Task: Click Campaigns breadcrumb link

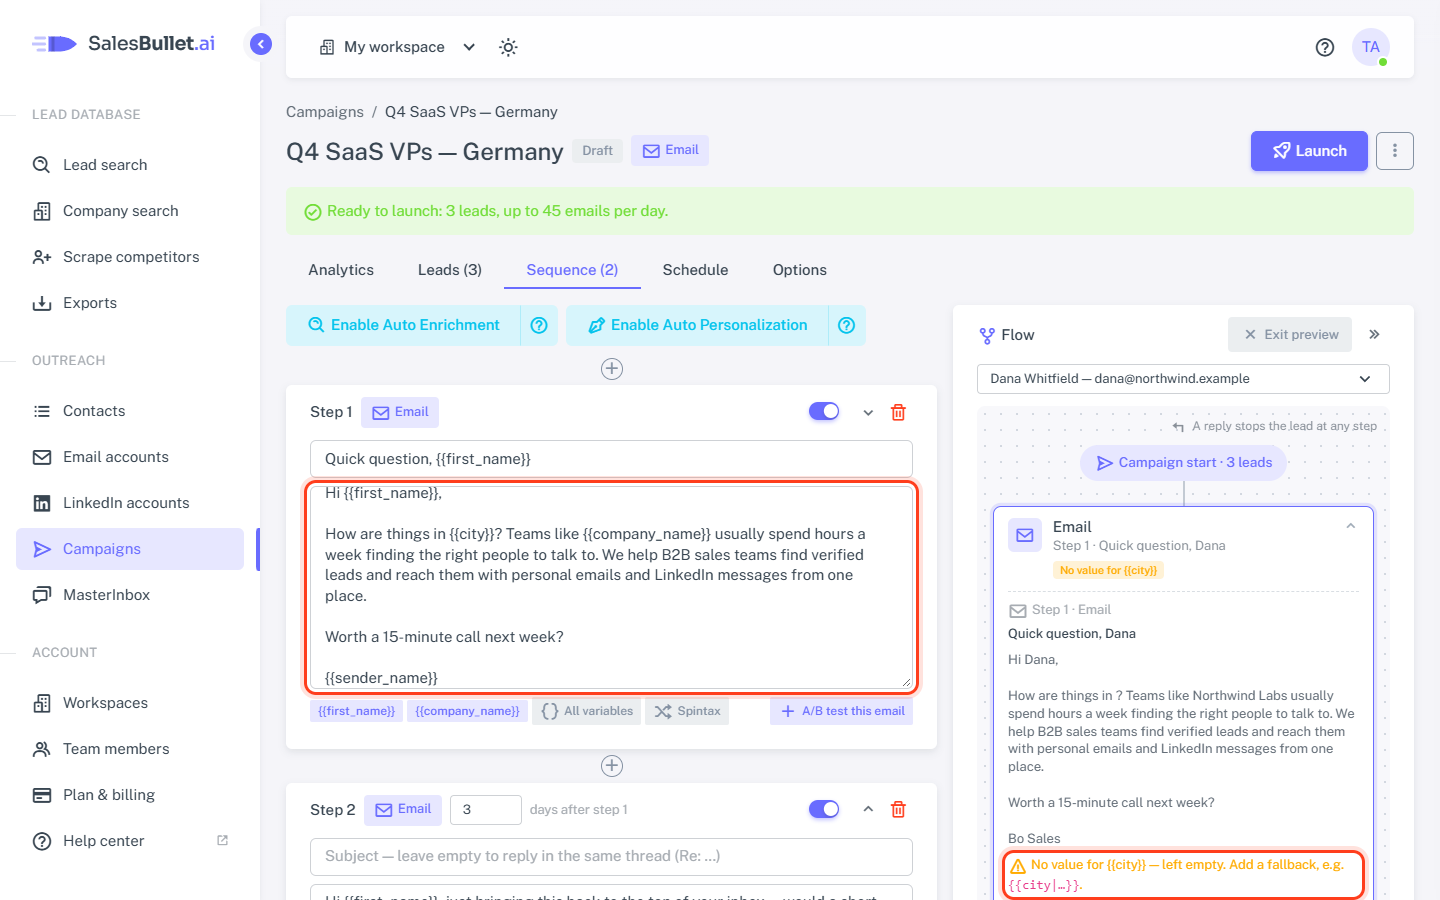Action: [x=325, y=112]
